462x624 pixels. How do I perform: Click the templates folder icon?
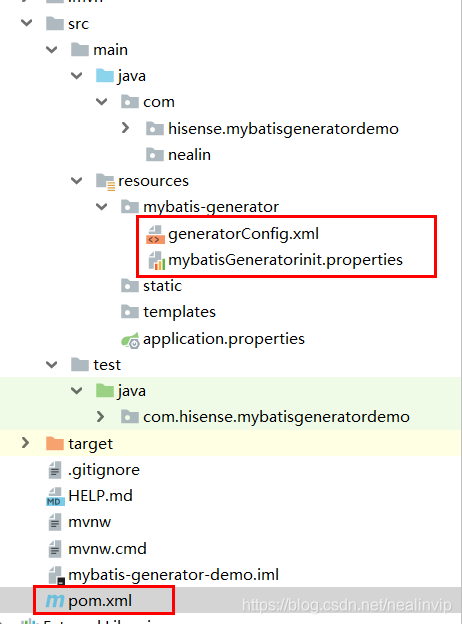[x=130, y=312]
